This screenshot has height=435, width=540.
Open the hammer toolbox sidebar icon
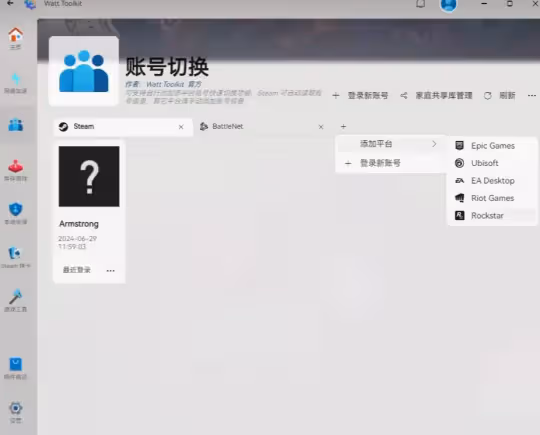coord(15,301)
